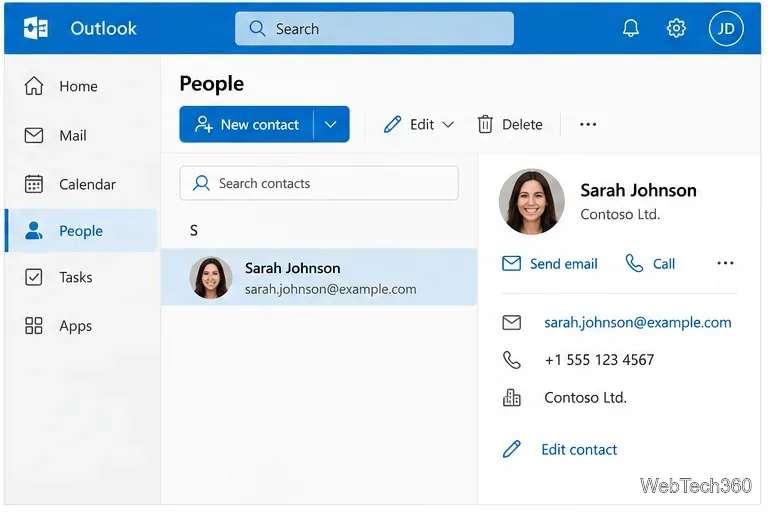
Task: Click the add-person icon on New contact
Action: (203, 124)
